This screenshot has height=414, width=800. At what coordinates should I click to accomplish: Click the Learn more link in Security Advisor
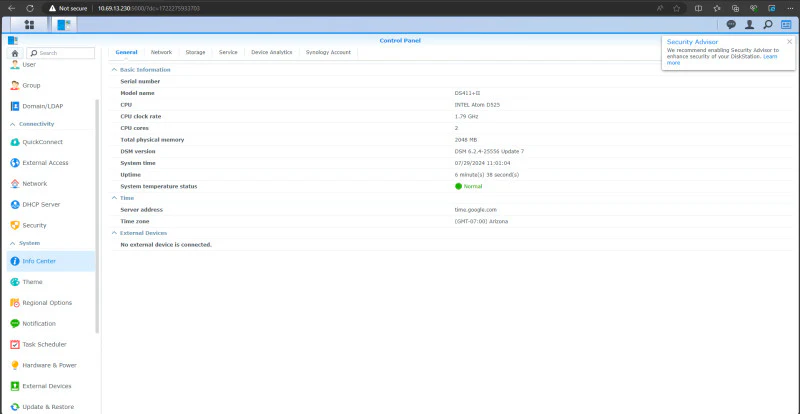click(770, 57)
